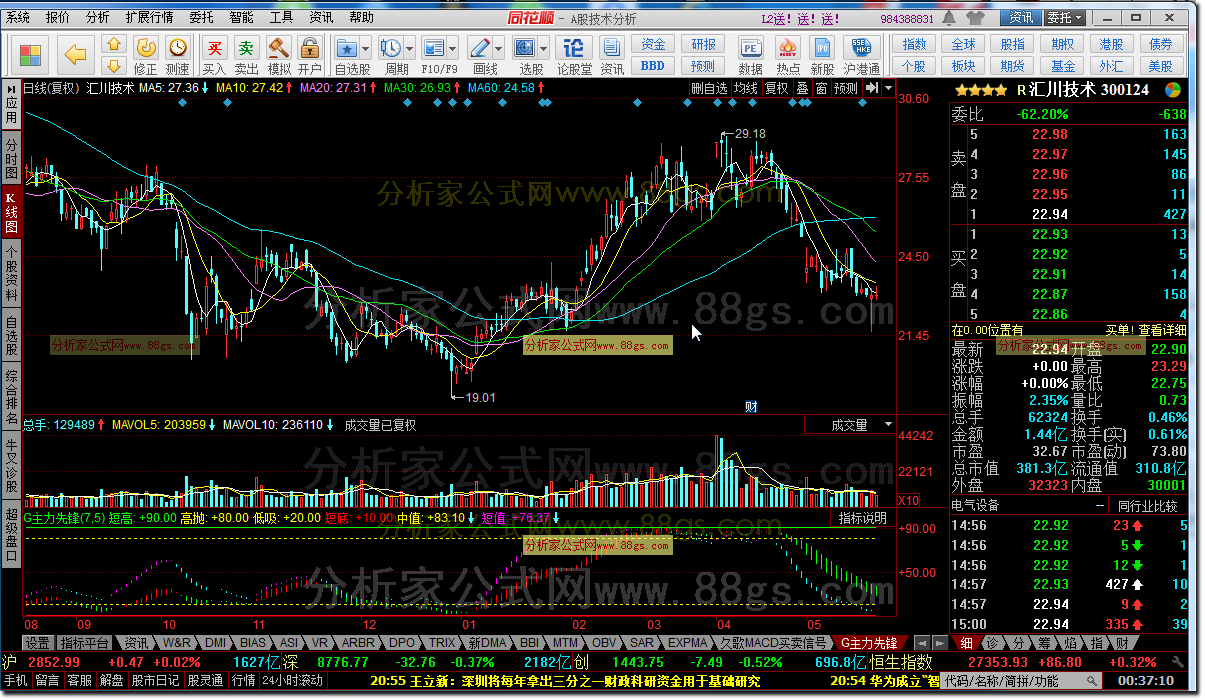Toggle the 叠 overlay button
1205x700 pixels.
802,88
